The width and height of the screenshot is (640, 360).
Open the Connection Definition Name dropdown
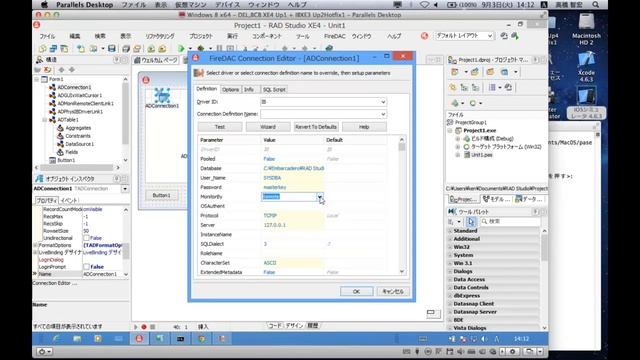coord(383,114)
